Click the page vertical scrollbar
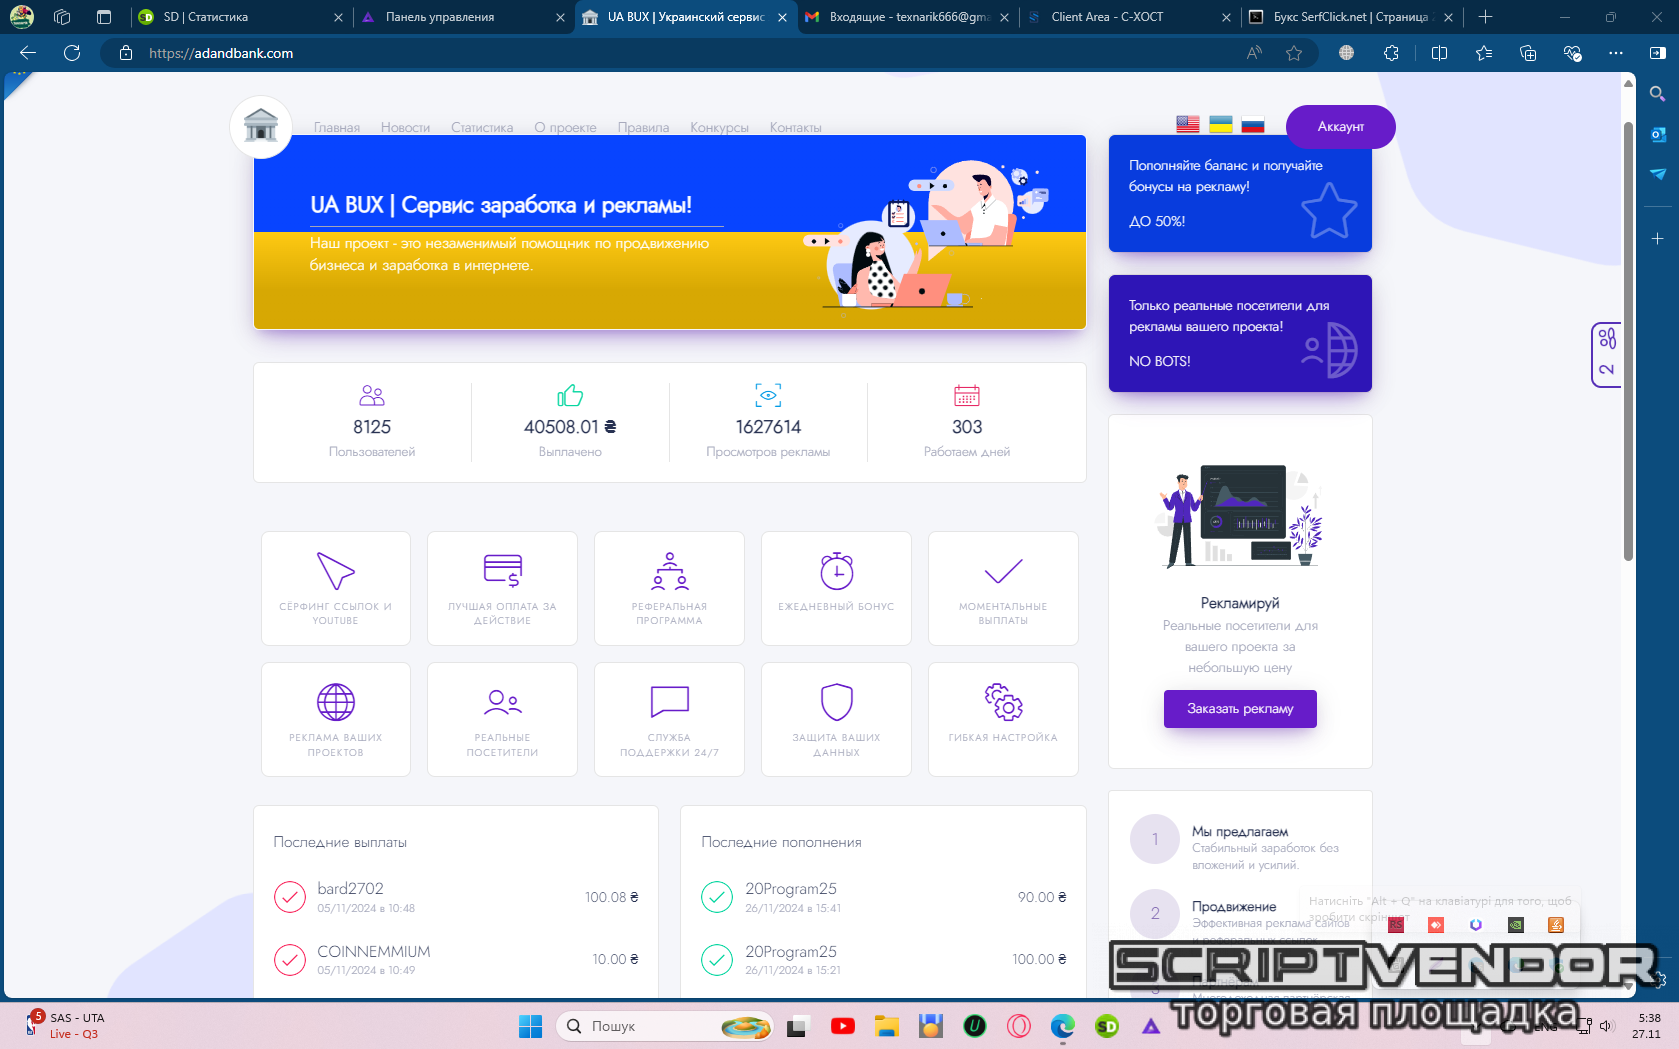The image size is (1679, 1049). (x=1628, y=340)
